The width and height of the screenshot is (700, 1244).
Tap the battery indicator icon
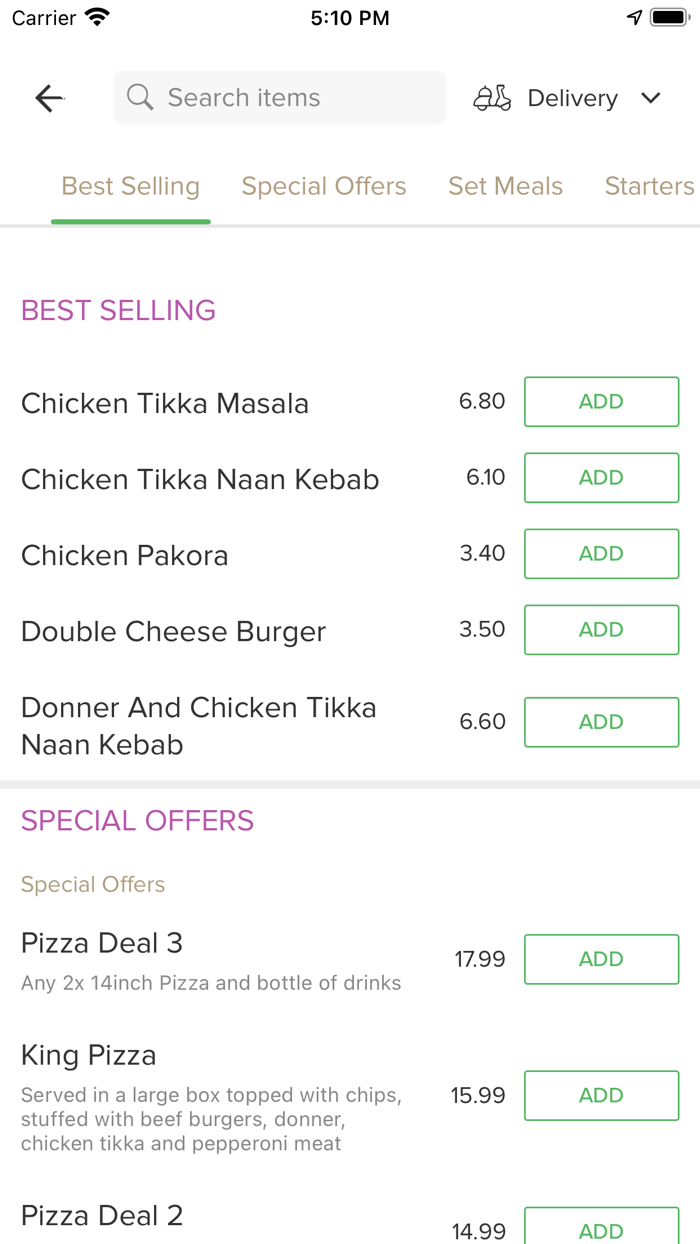click(x=668, y=18)
